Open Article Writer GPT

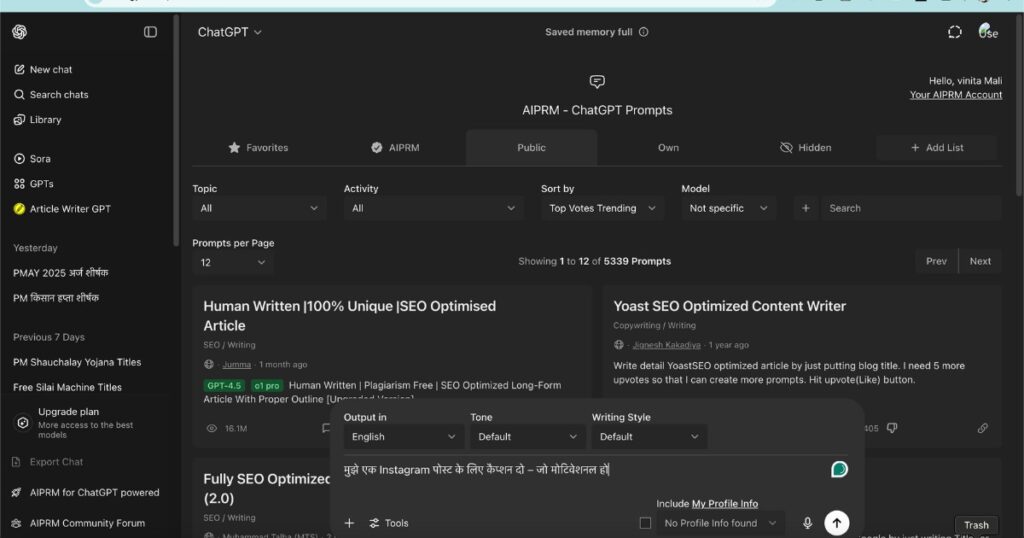point(62,209)
